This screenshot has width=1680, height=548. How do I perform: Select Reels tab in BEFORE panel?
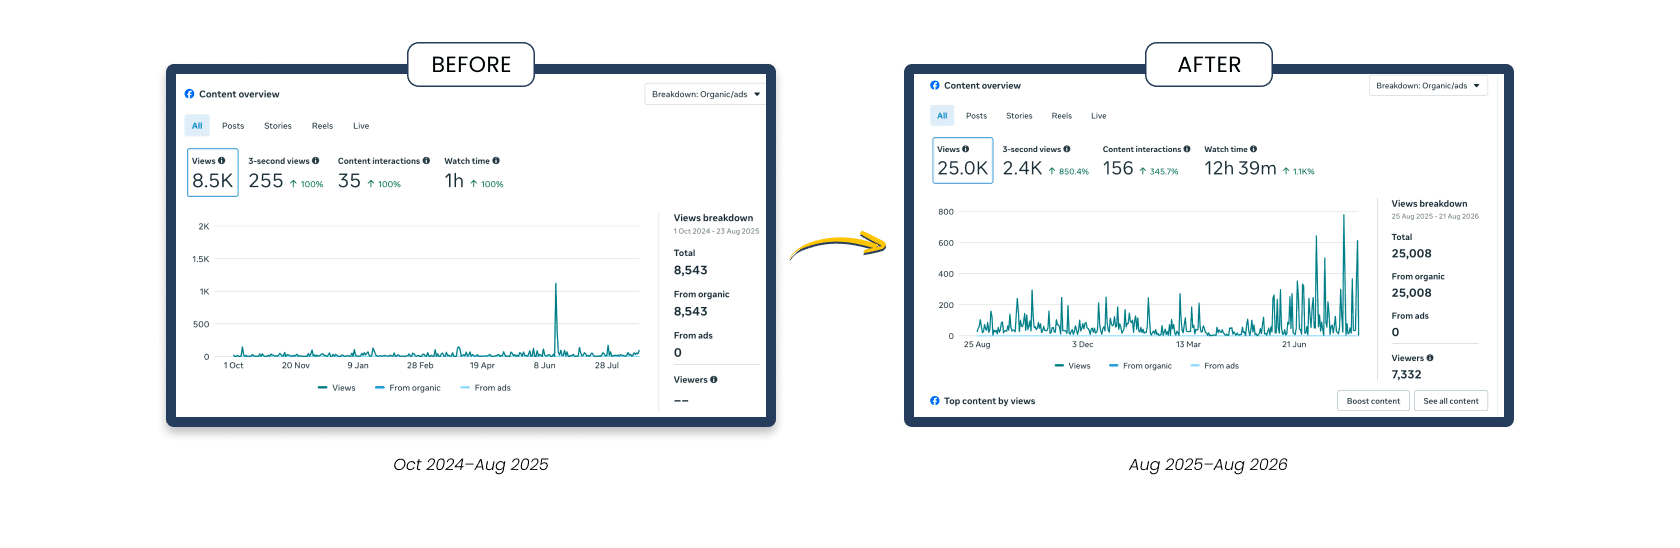(x=322, y=126)
